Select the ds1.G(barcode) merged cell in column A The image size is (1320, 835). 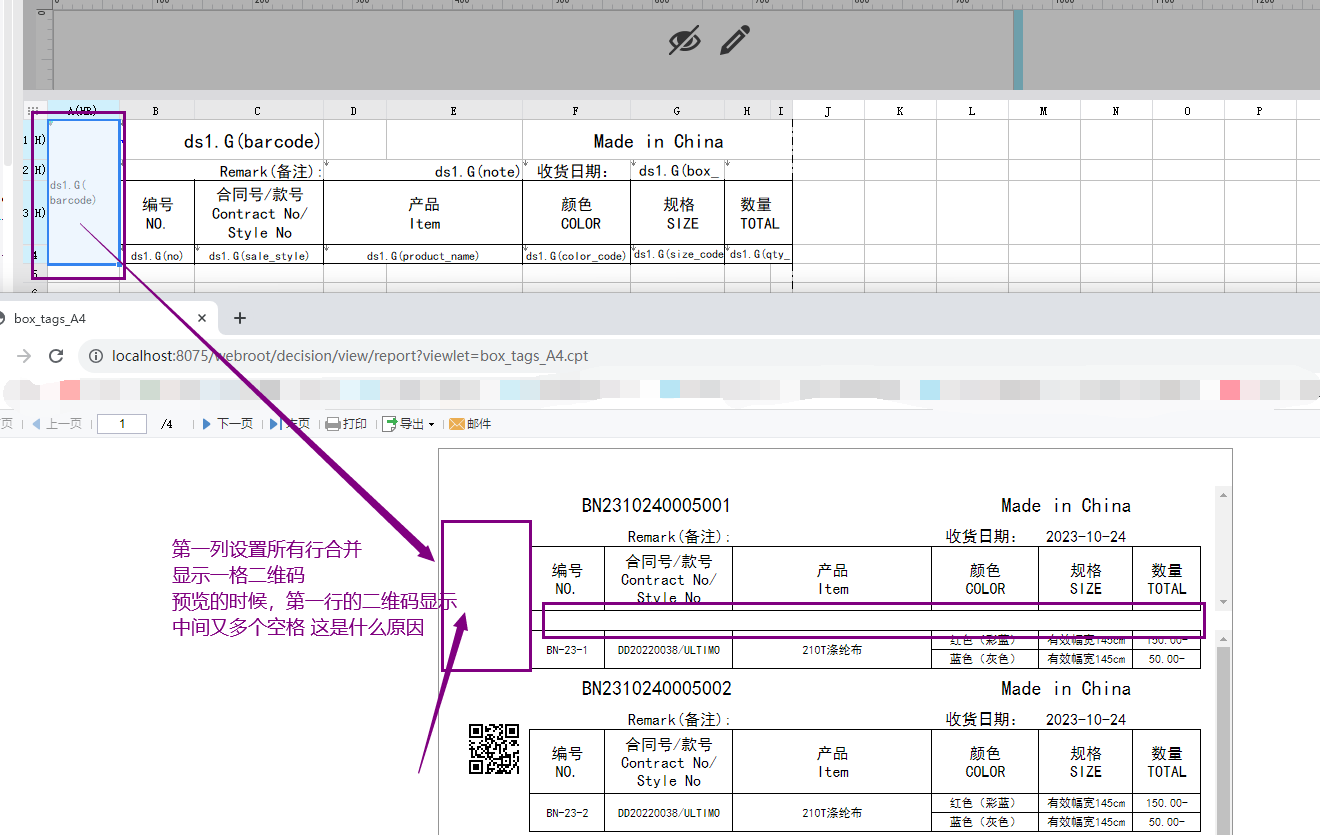[x=85, y=192]
